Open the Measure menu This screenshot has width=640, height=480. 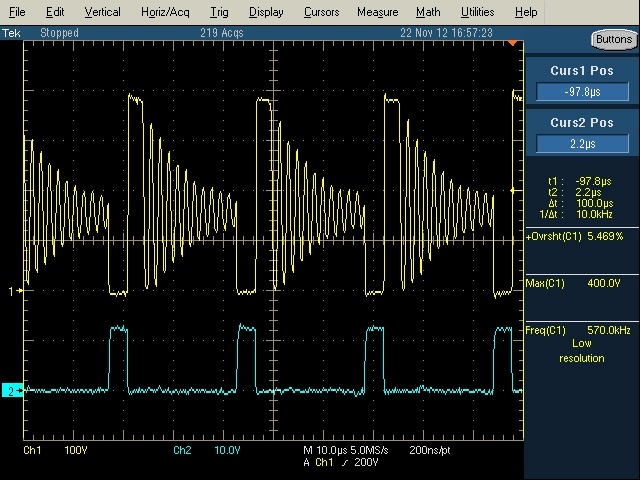(377, 12)
